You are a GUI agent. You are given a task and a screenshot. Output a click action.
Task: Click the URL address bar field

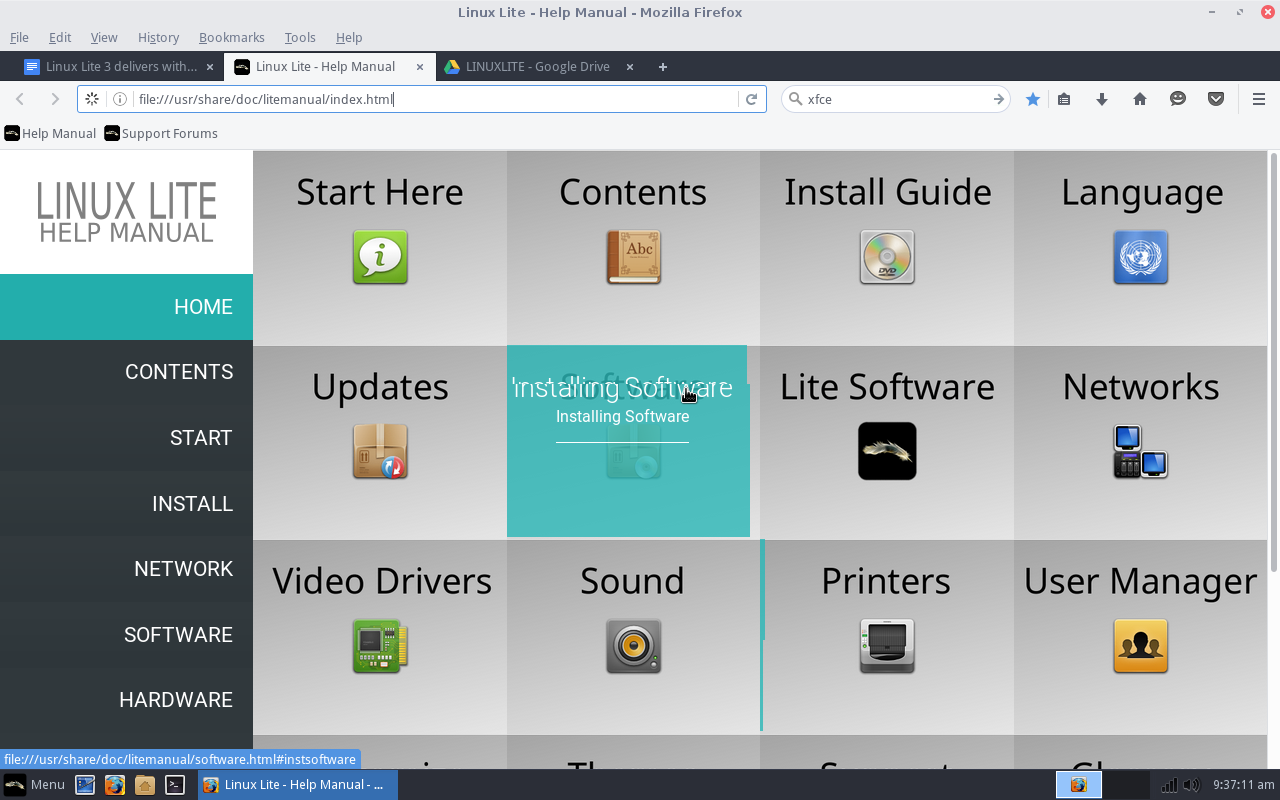point(430,99)
